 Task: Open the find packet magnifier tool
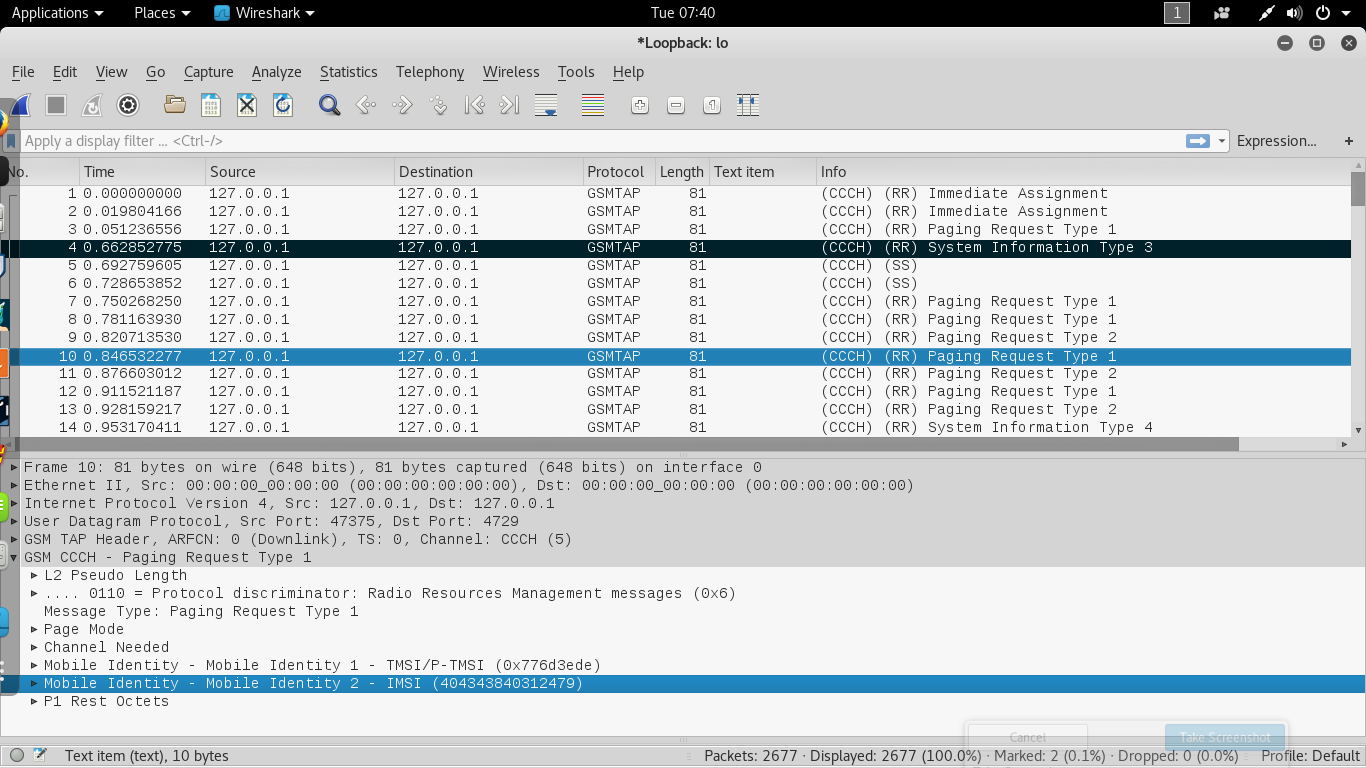[329, 105]
